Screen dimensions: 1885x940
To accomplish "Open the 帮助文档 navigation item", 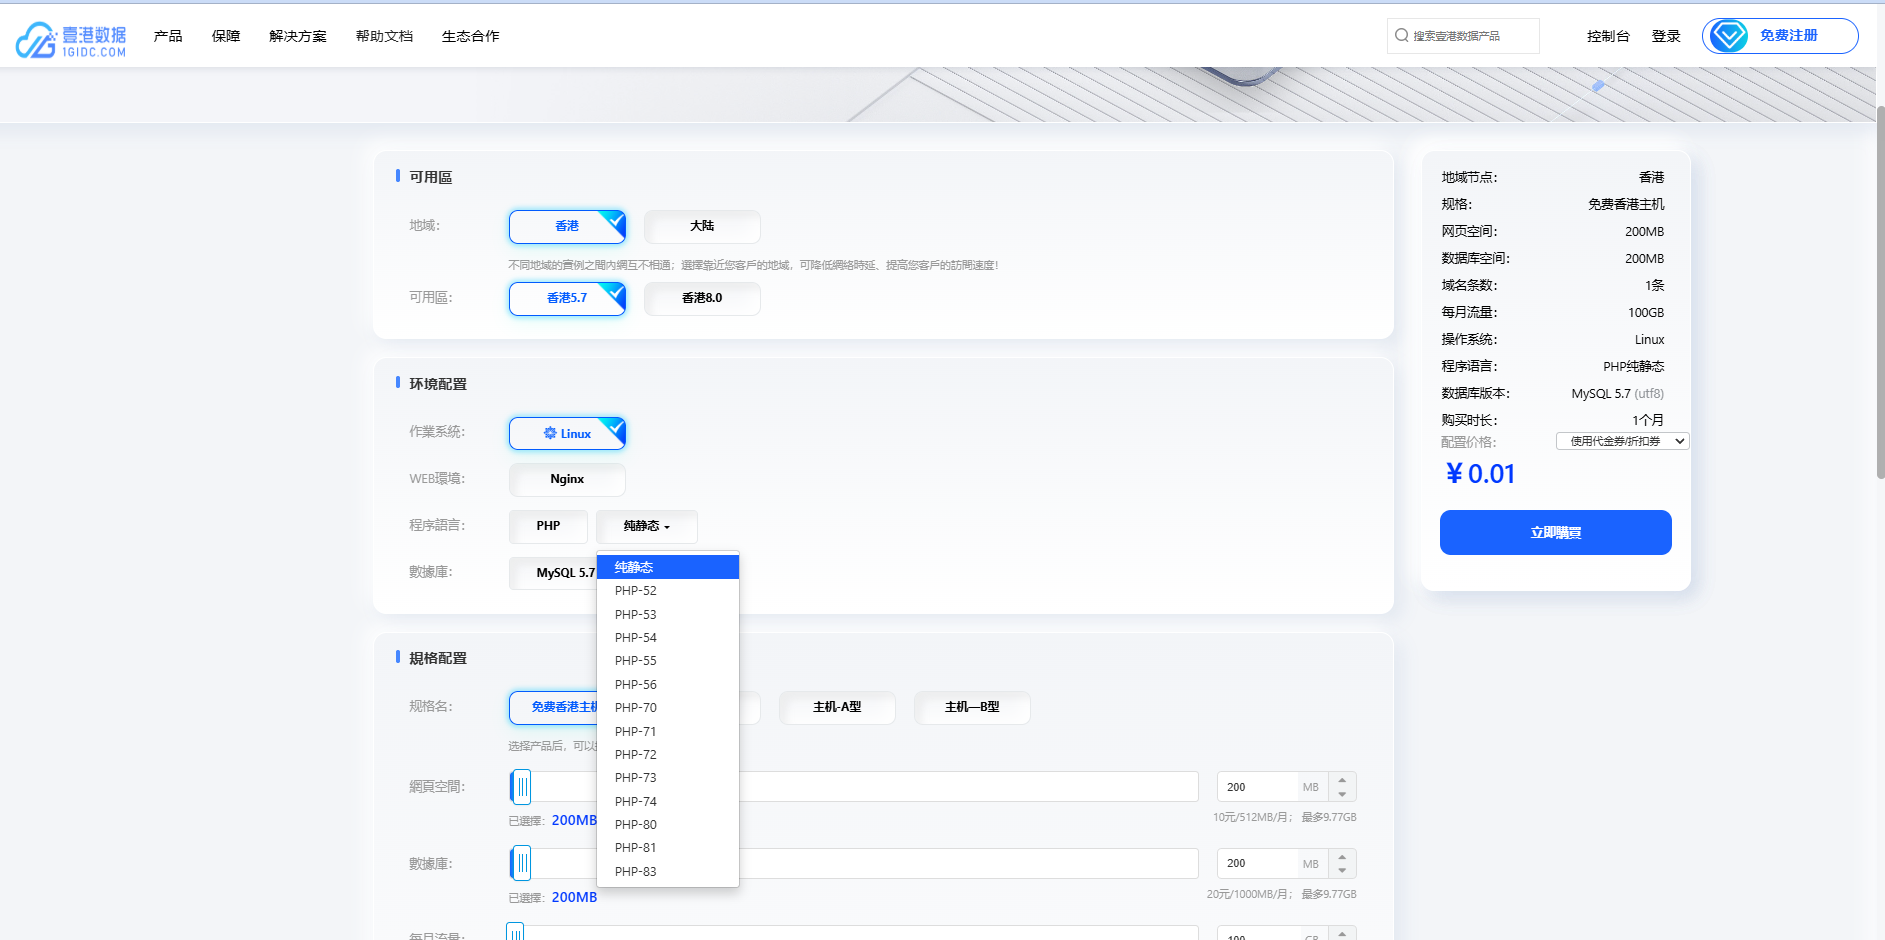I will pos(384,36).
